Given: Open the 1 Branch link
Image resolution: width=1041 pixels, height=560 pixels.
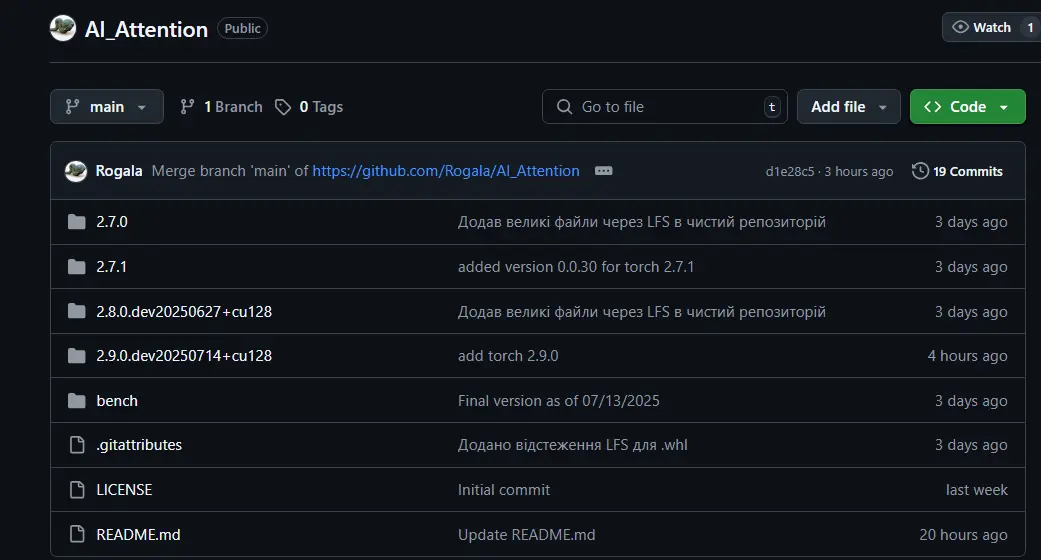Looking at the screenshot, I should coord(221,106).
